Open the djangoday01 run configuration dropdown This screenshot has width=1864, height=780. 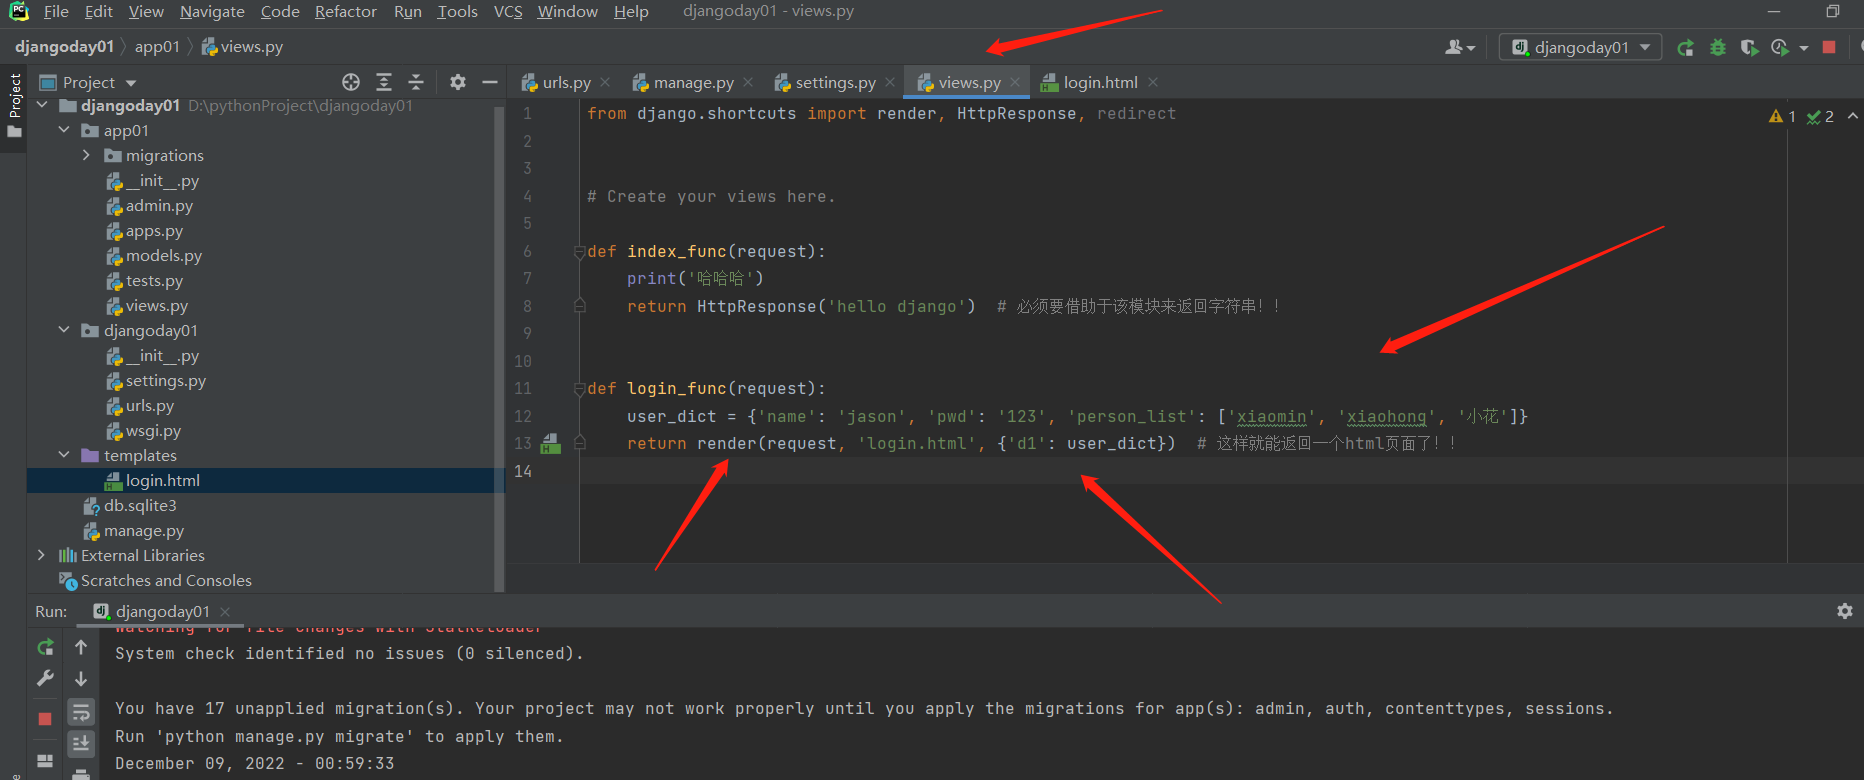[x=1581, y=47]
